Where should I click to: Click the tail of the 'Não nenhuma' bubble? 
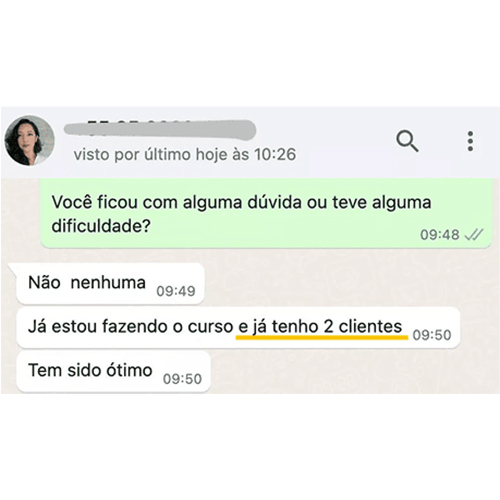pos(12,267)
